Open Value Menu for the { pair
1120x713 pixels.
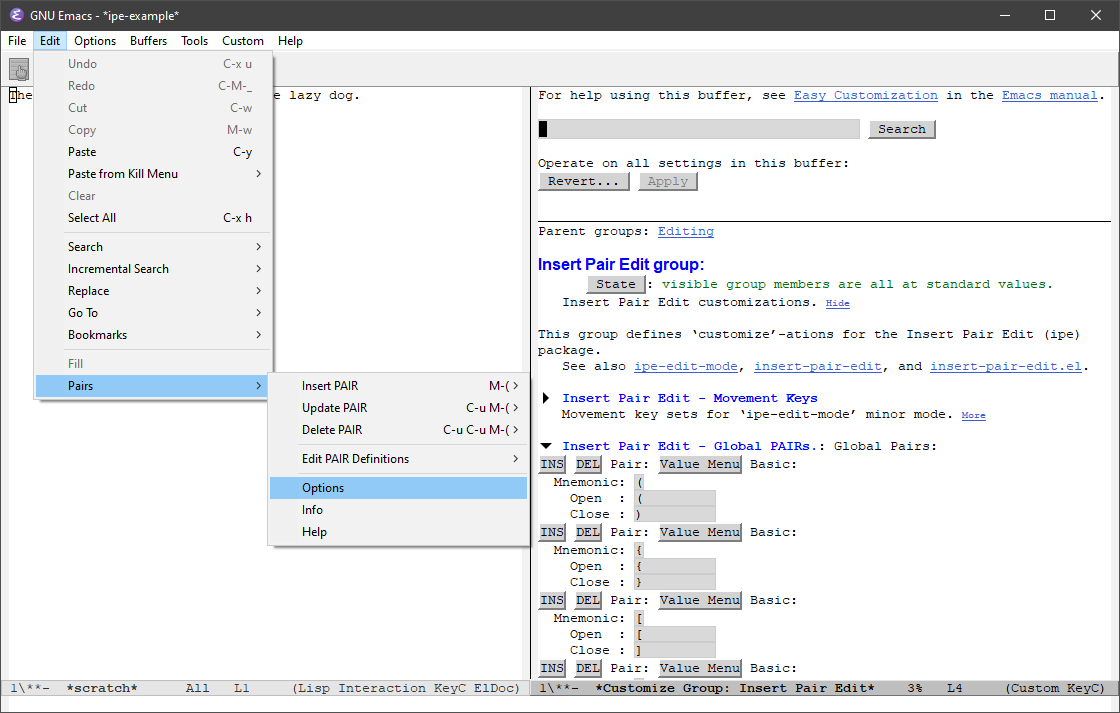coord(700,532)
